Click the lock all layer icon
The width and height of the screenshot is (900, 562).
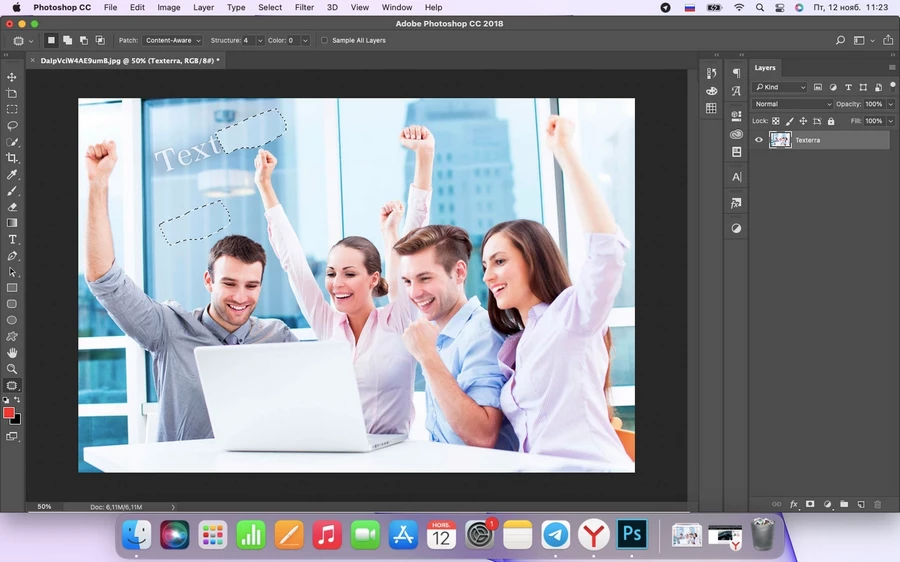(831, 121)
